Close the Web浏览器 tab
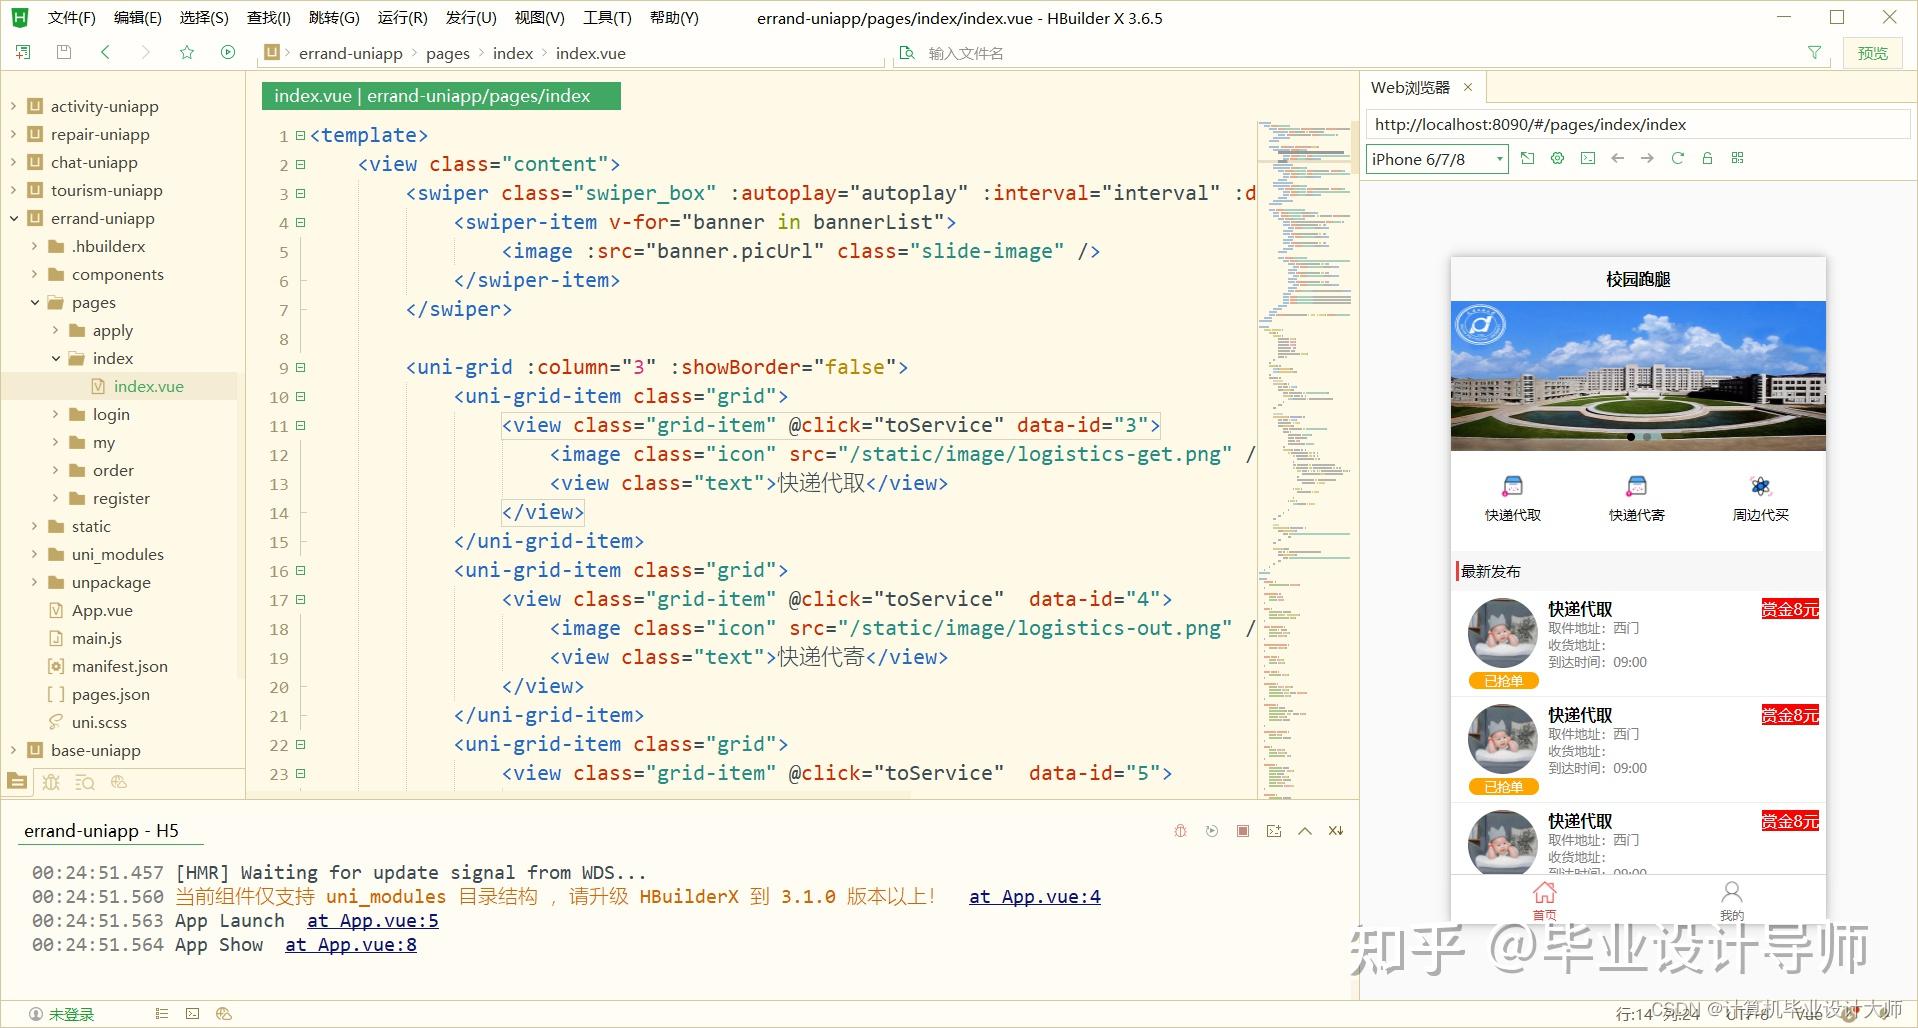 point(1468,87)
